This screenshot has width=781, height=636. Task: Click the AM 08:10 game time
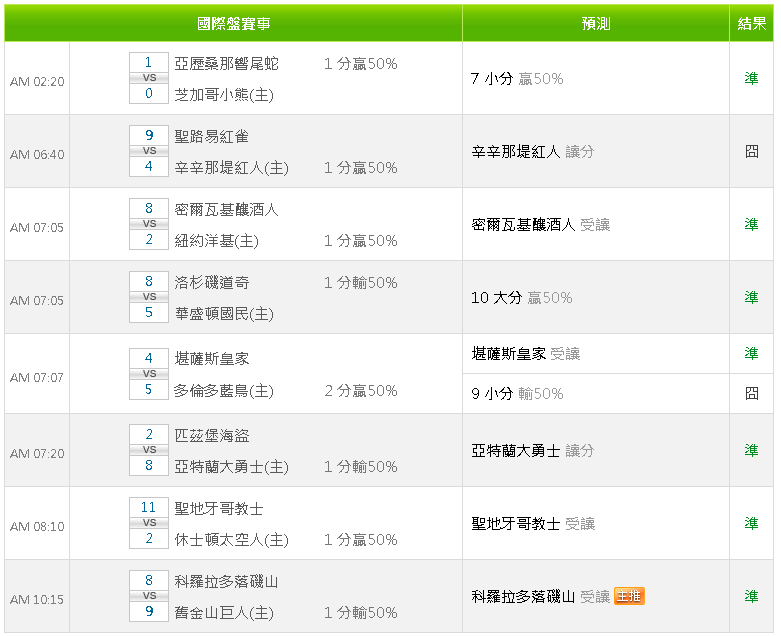click(37, 526)
